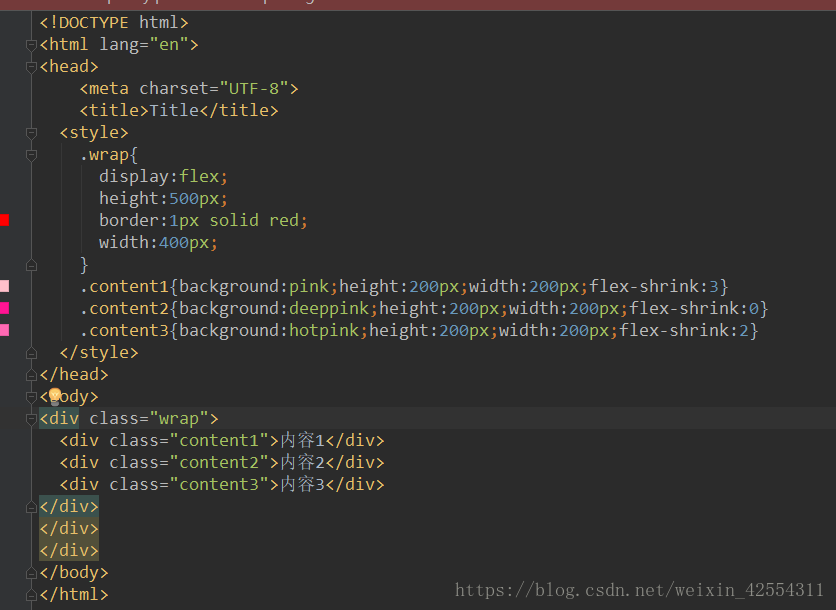
Task: Click the closing </head> tag text
Action: [x=74, y=375]
